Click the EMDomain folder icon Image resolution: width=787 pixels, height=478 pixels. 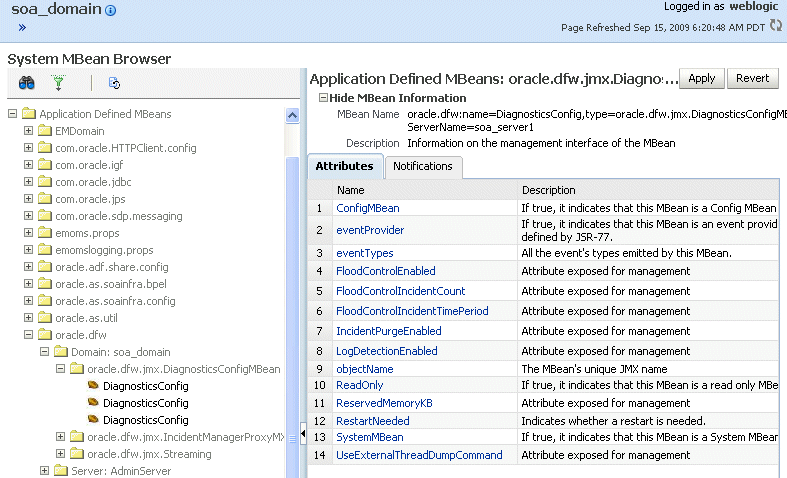pos(45,131)
